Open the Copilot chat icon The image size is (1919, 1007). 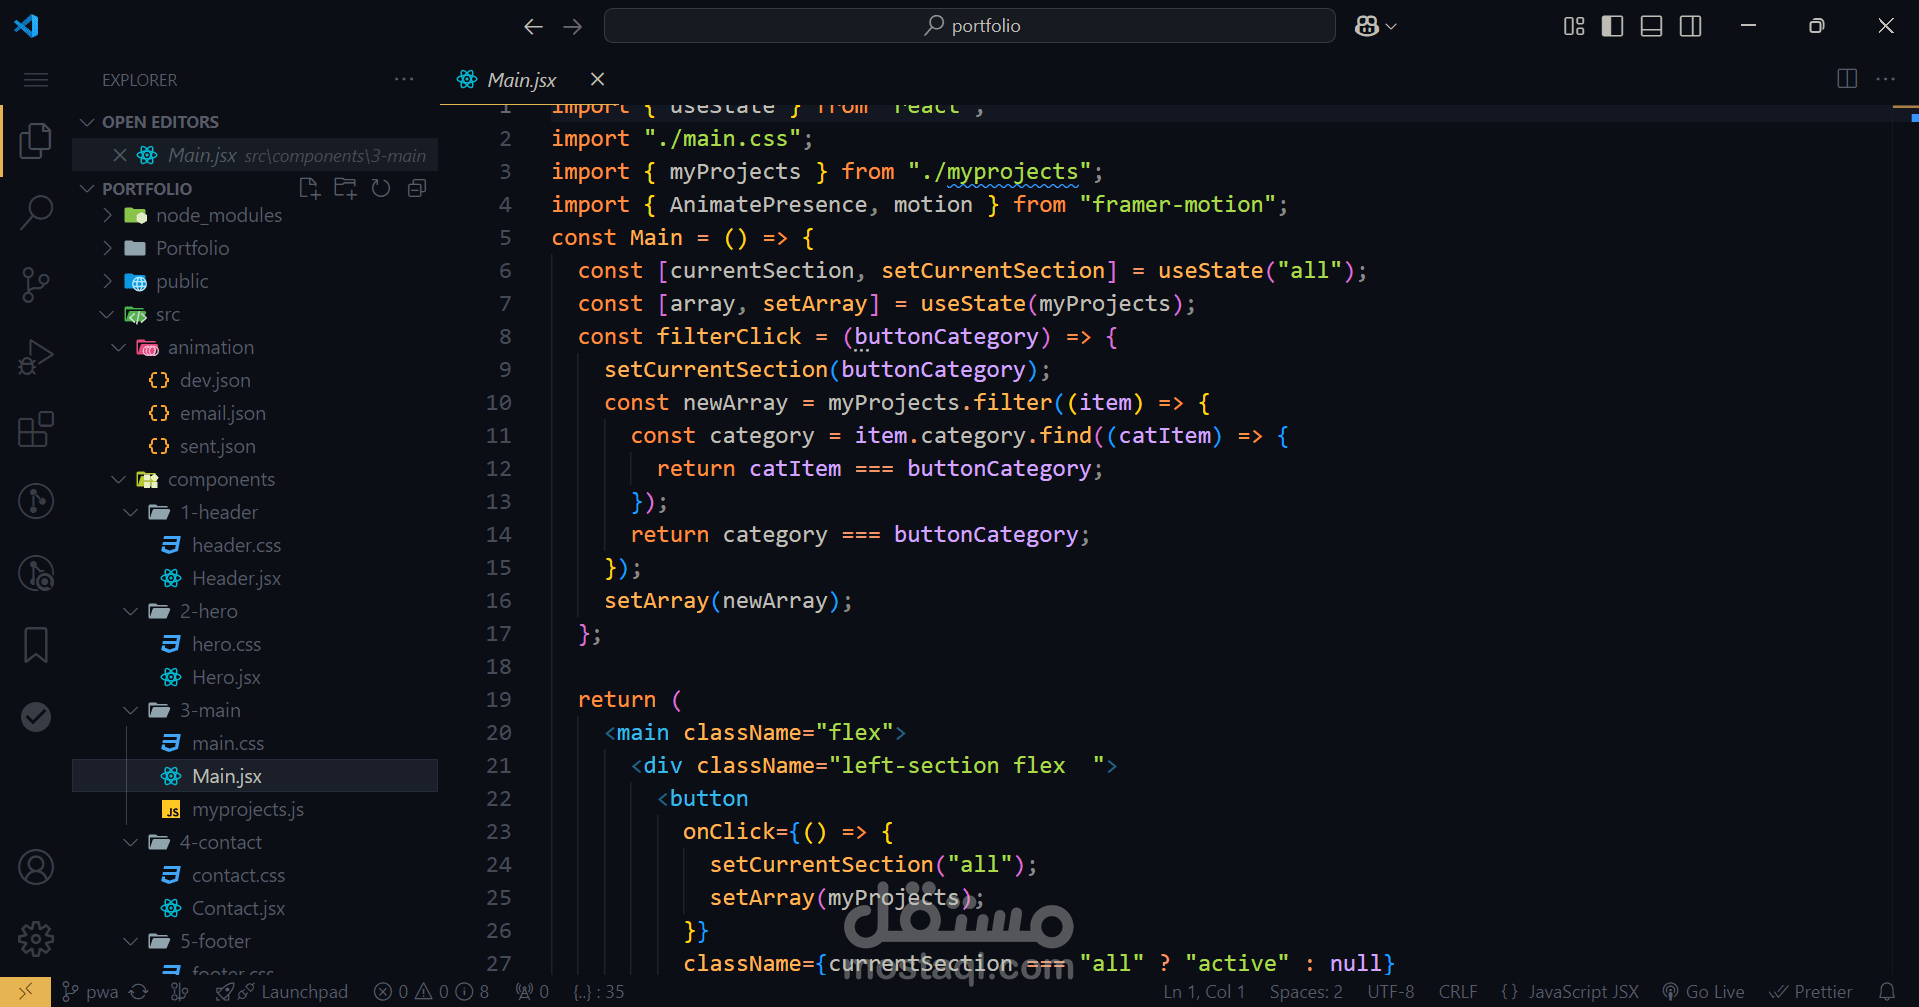click(x=1367, y=26)
